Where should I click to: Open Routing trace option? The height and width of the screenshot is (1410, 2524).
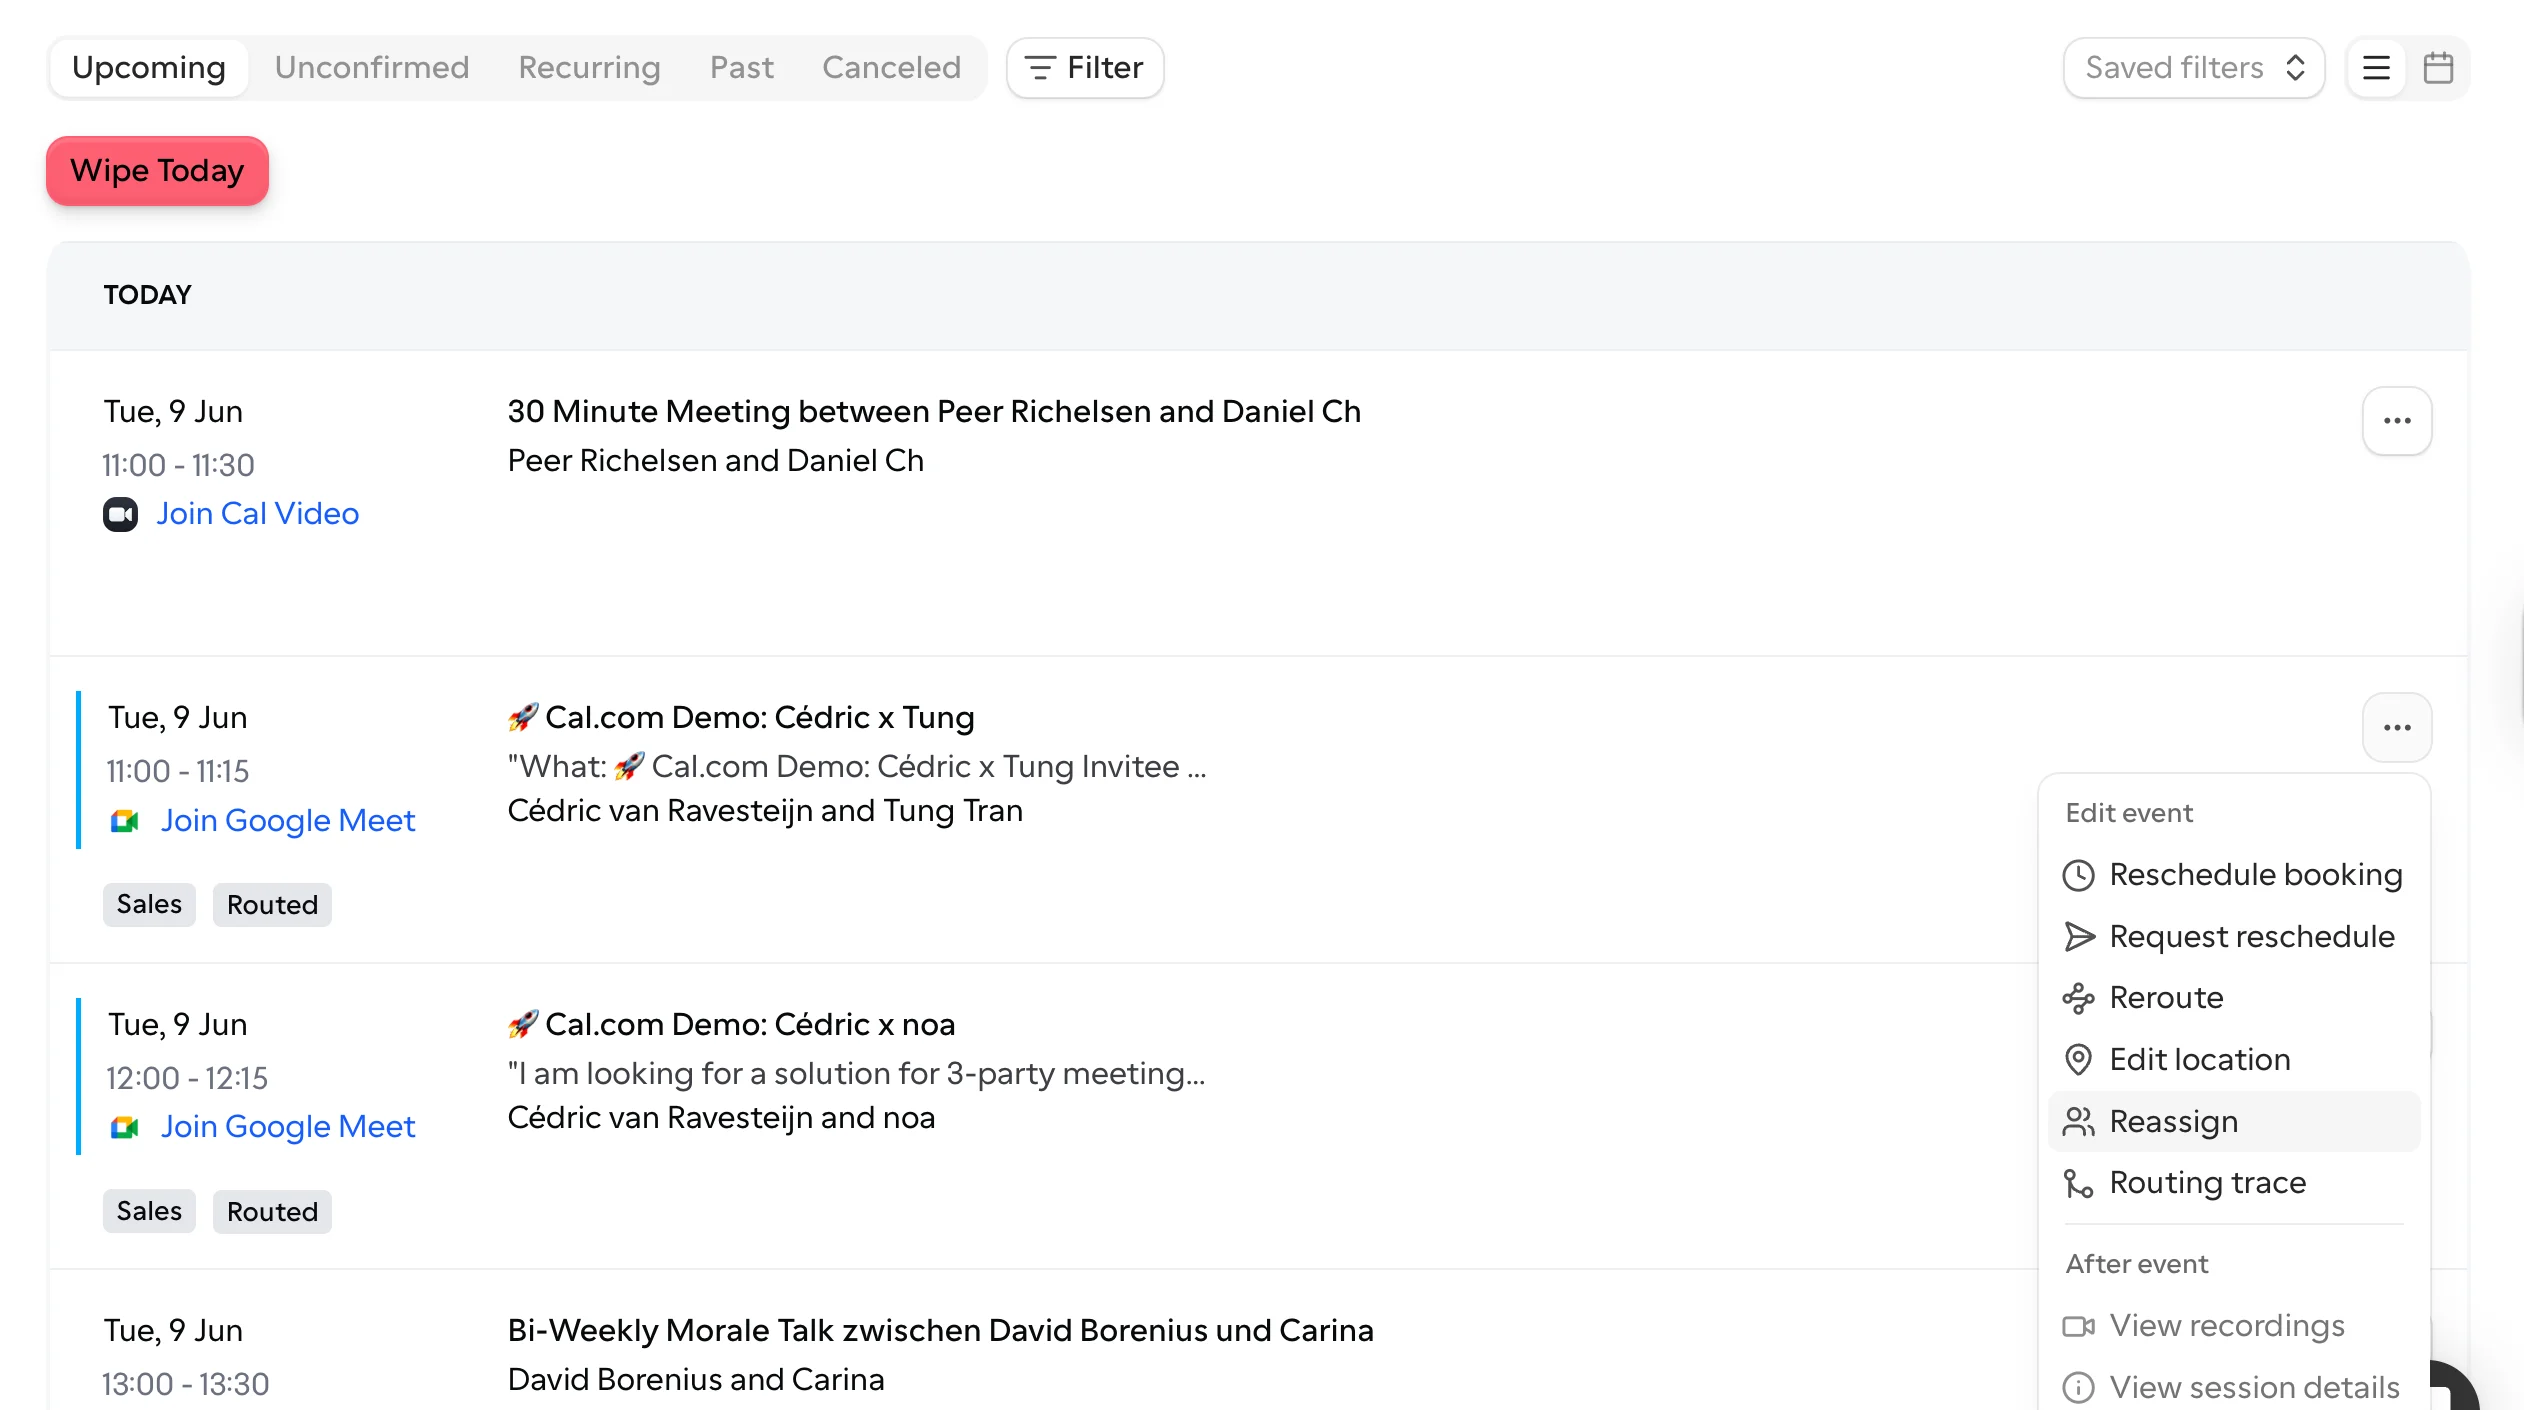coord(2234,1183)
